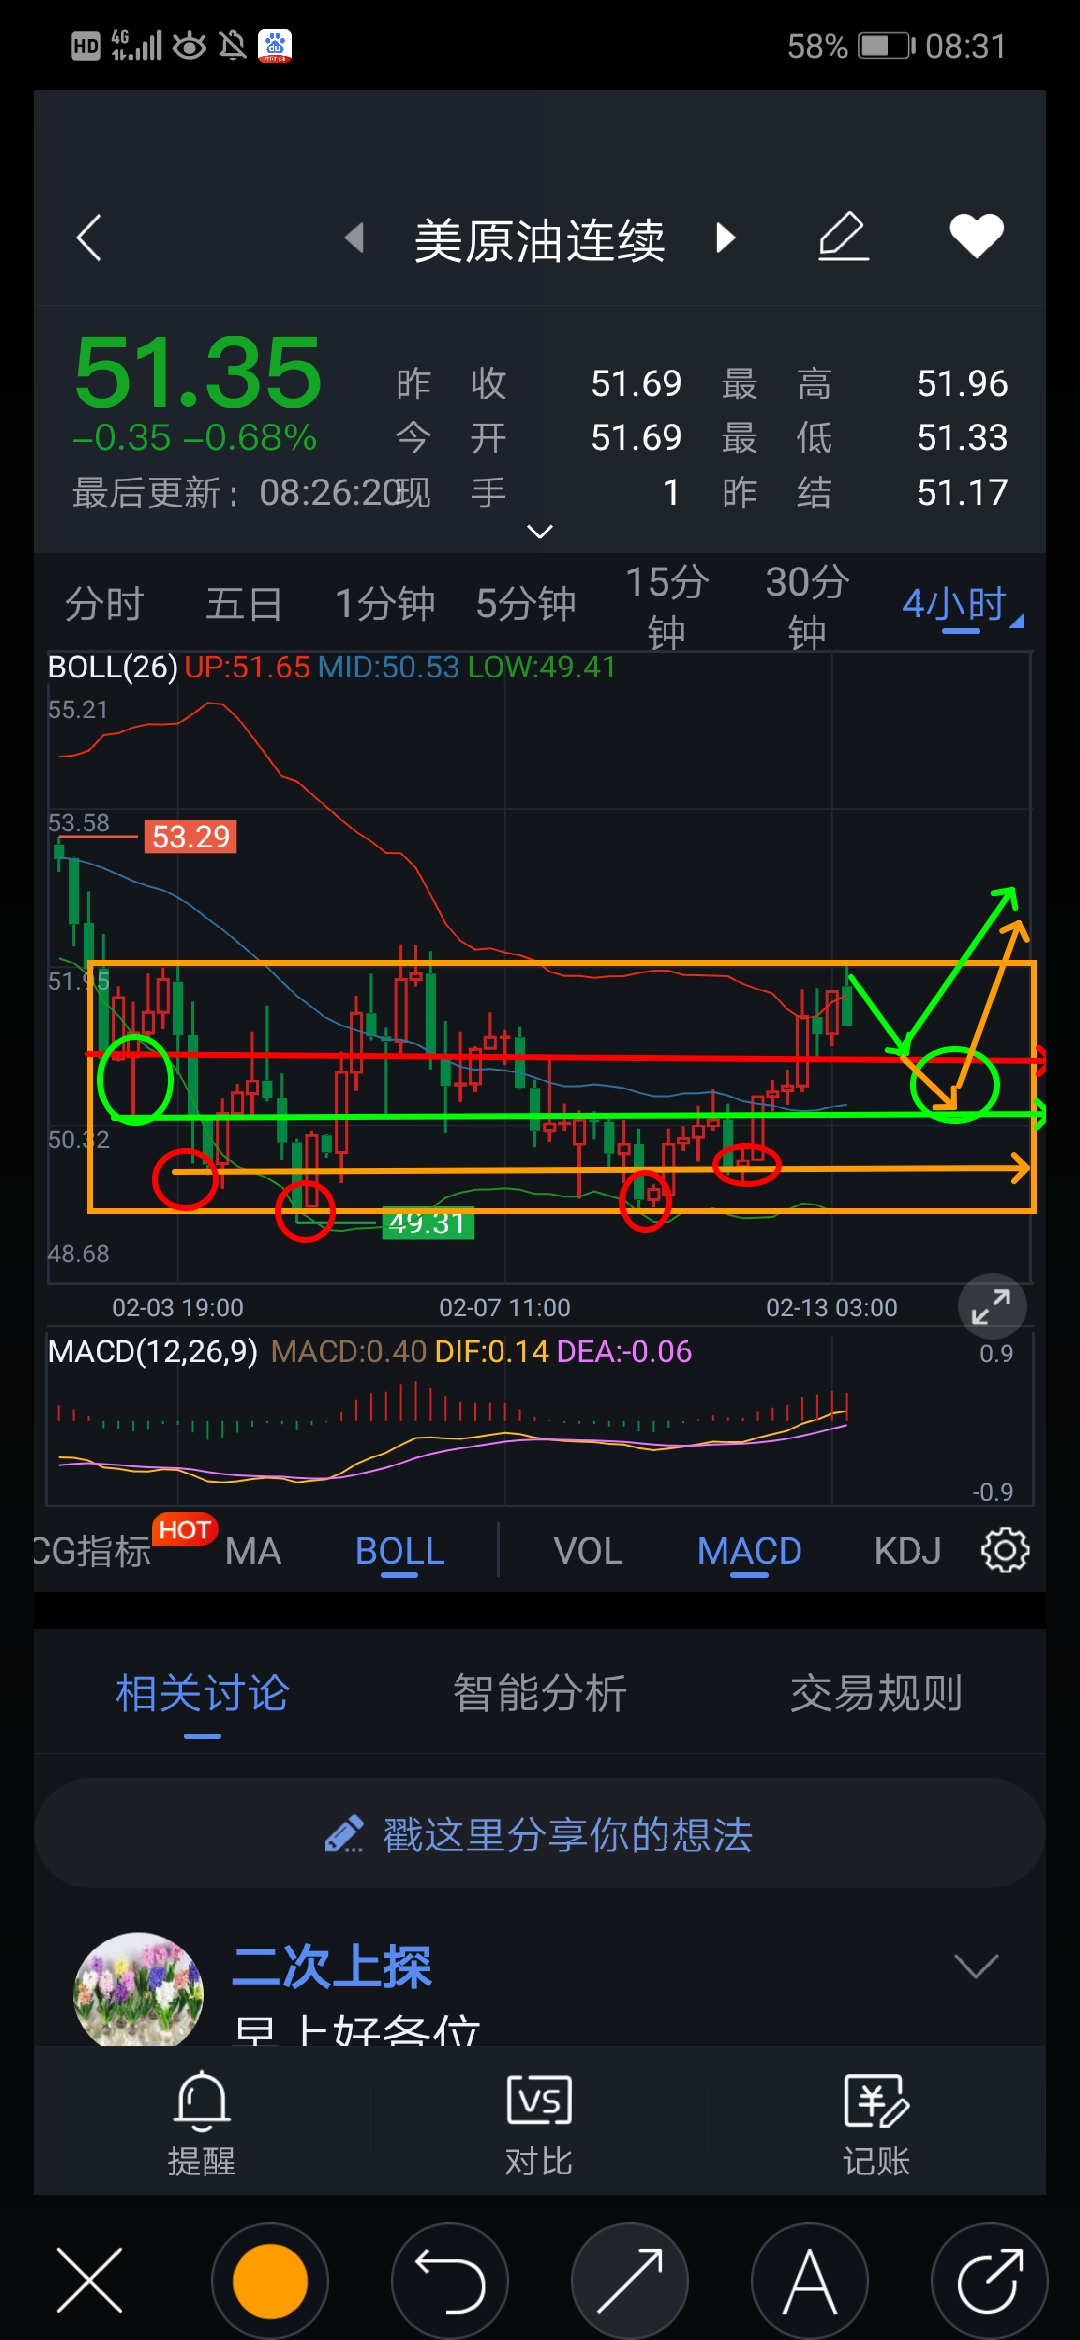Tap the battery indicator in status bar

pos(887,46)
